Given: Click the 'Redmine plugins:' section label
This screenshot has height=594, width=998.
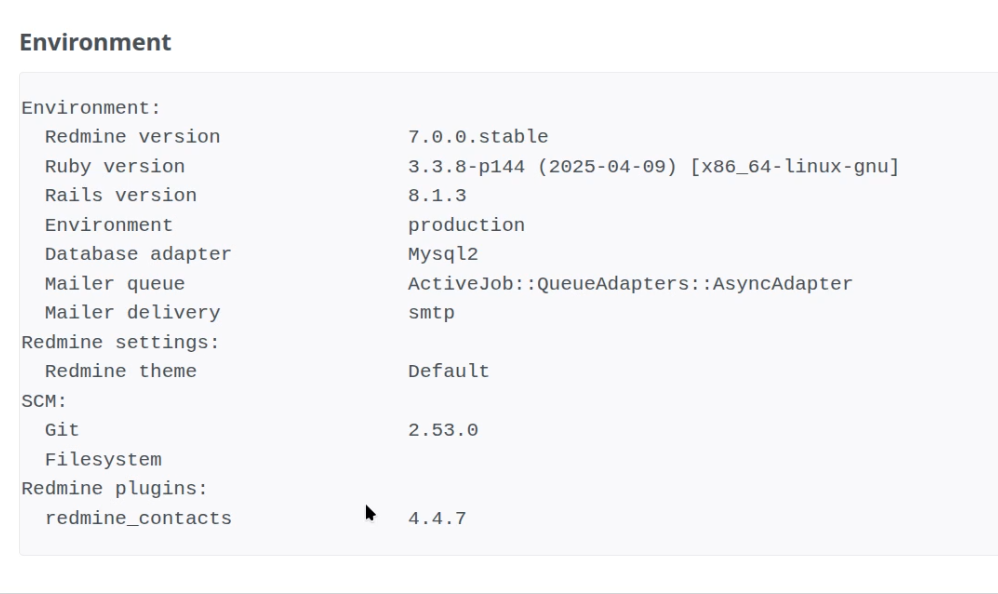Looking at the screenshot, I should [x=115, y=488].
